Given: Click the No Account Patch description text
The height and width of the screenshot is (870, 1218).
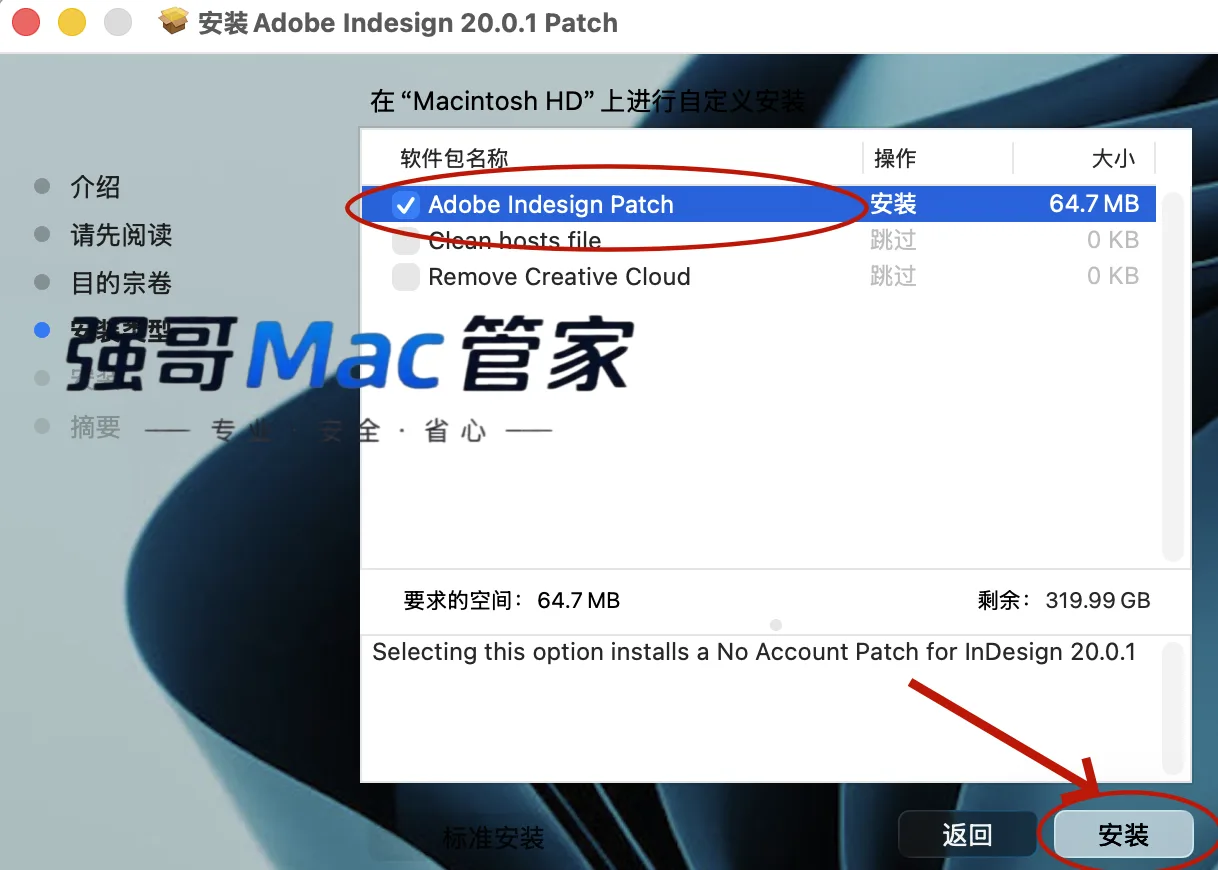Looking at the screenshot, I should (754, 652).
